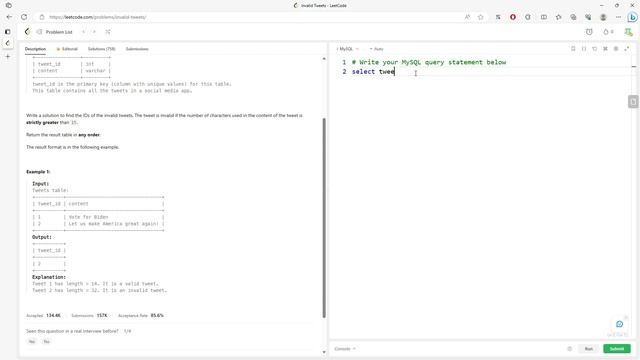Screen dimensions: 640x360
Task: Run the MySQL query
Action: pyautogui.click(x=589, y=349)
